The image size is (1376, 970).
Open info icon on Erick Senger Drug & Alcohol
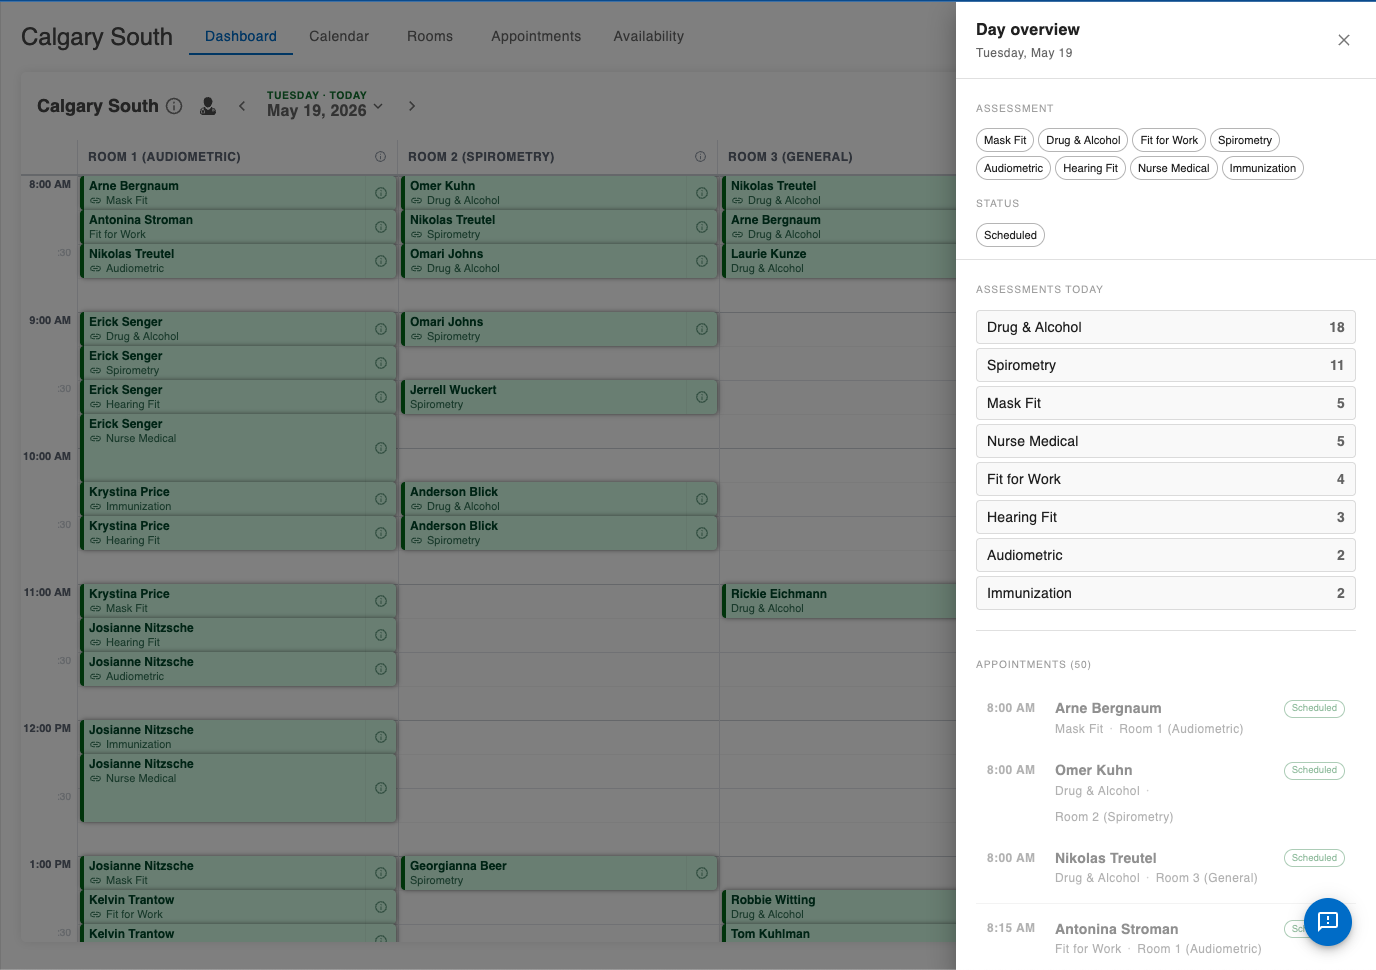(381, 329)
